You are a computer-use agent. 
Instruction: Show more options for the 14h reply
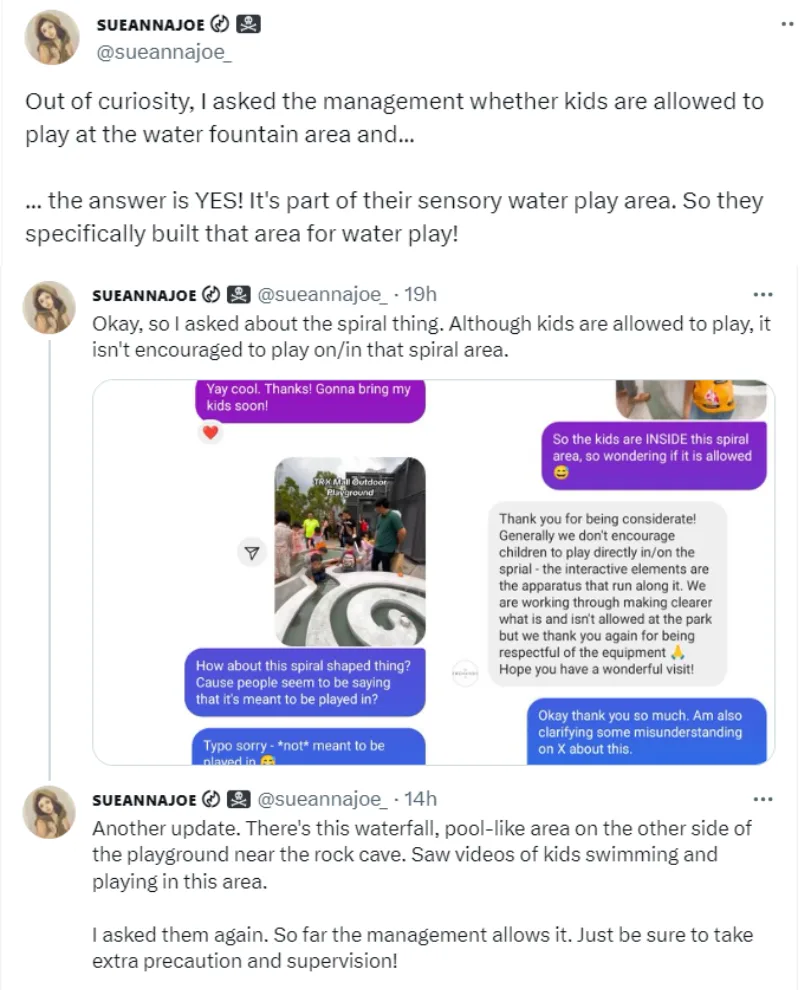pyautogui.click(x=762, y=799)
